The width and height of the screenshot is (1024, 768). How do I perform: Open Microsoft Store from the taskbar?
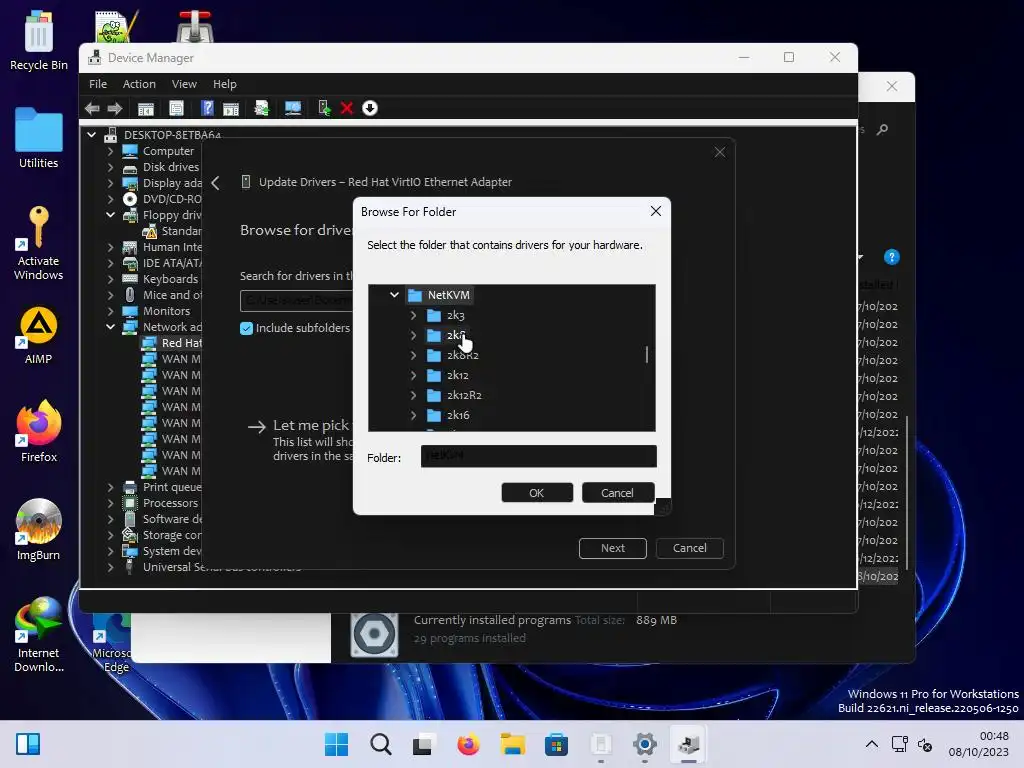click(556, 744)
